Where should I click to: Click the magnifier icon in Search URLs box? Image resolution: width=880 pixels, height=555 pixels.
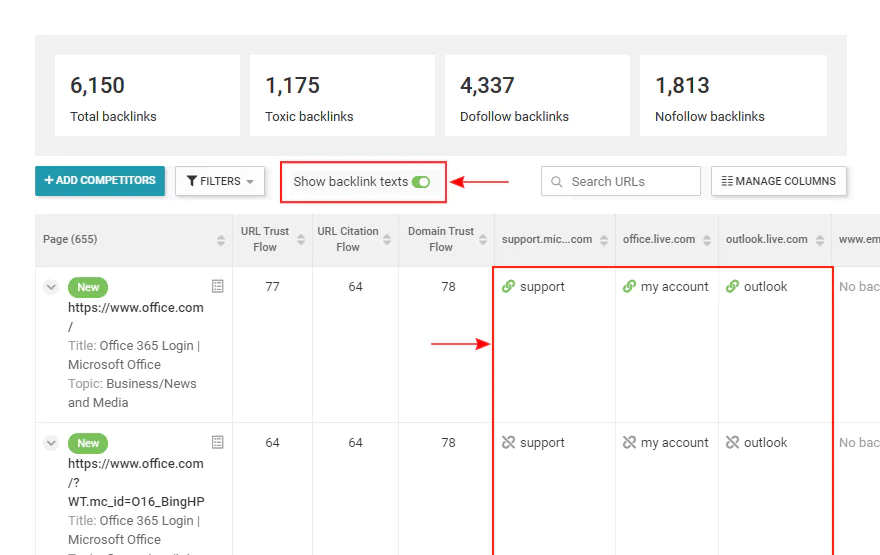556,182
